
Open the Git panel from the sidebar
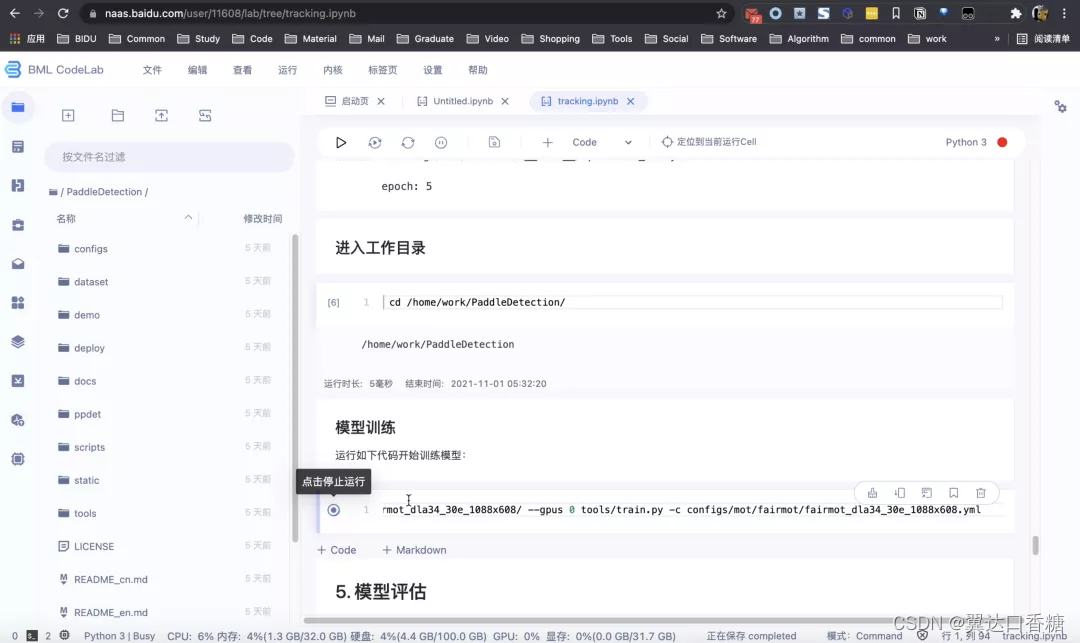coord(18,185)
